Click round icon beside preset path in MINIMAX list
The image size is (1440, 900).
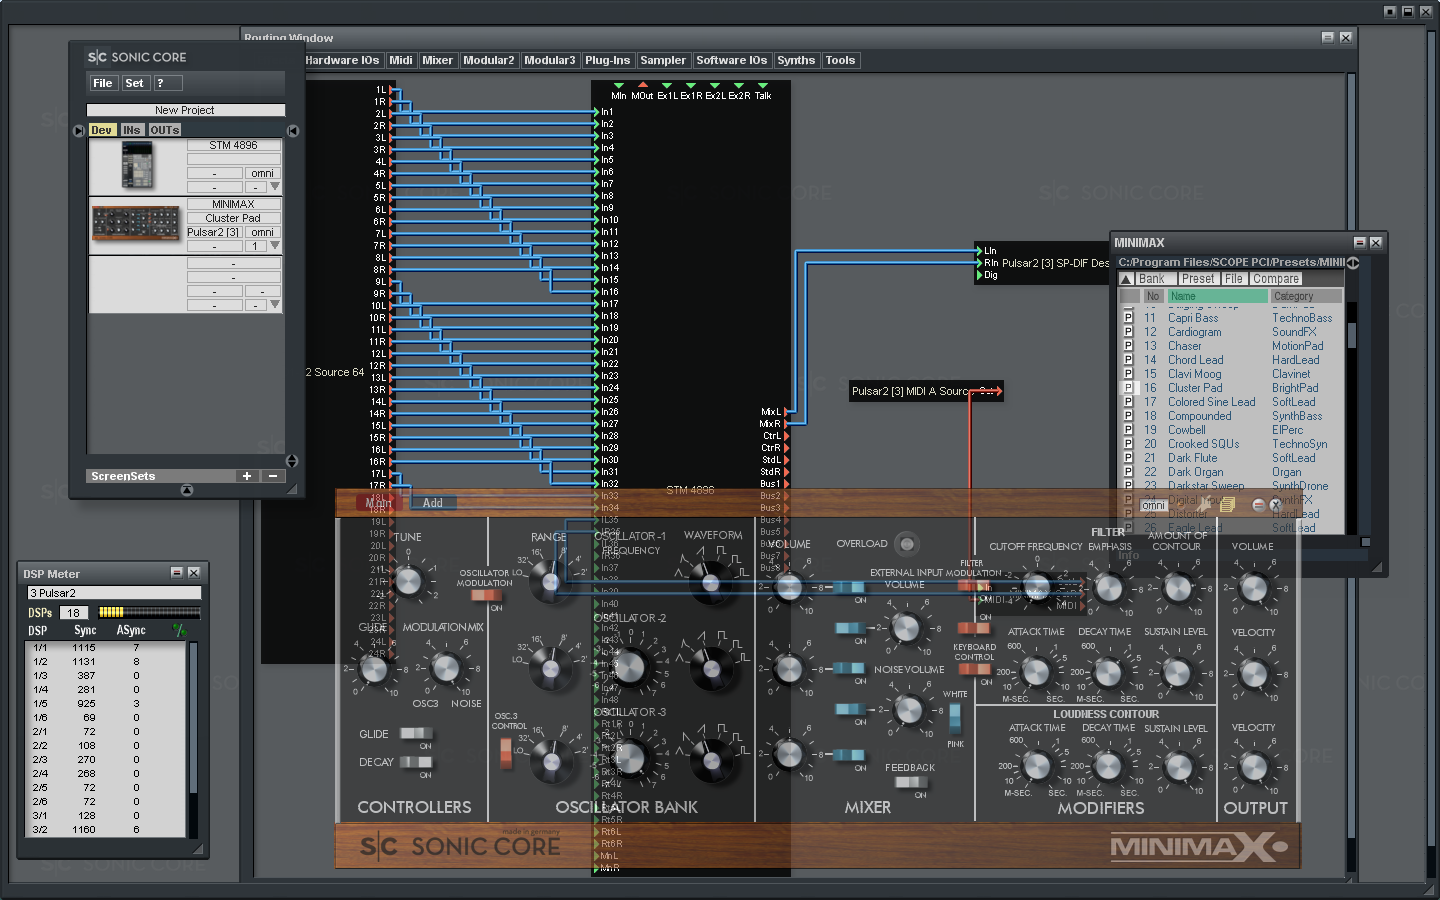pos(1353,263)
